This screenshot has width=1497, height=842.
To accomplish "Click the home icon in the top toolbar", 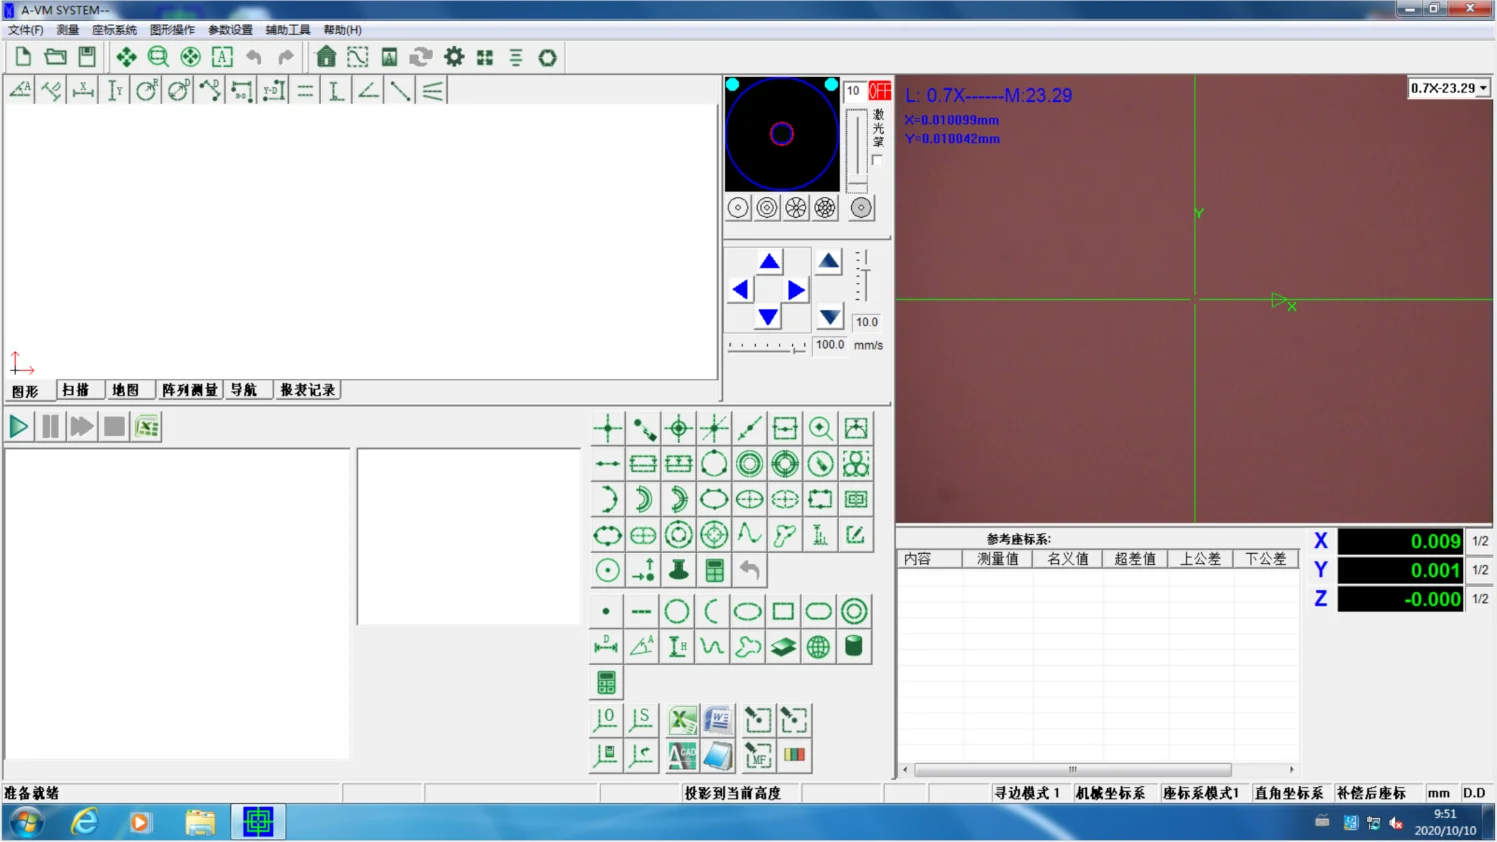I will click(x=326, y=57).
